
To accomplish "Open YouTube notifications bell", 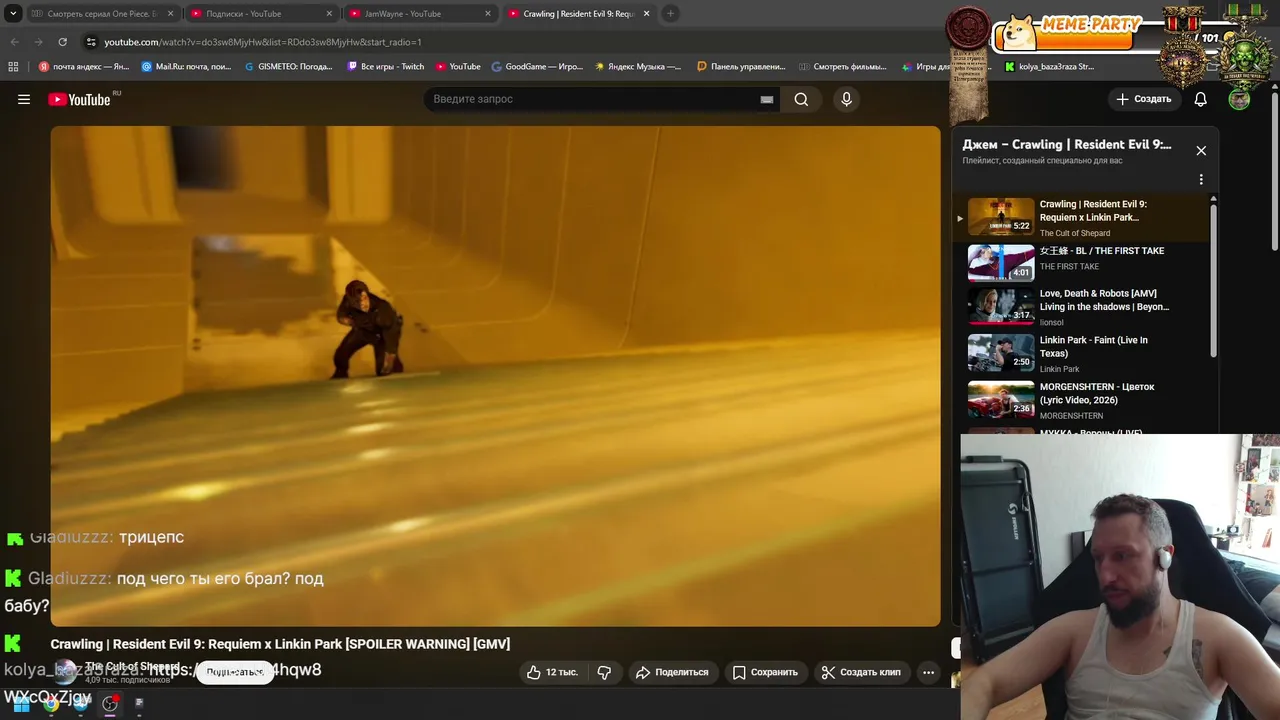I will pyautogui.click(x=1201, y=99).
